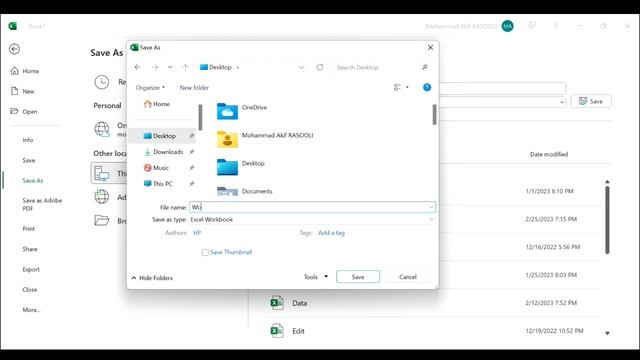Select Info in backstage menu
Viewport: 640px width, 360px height.
click(28, 140)
